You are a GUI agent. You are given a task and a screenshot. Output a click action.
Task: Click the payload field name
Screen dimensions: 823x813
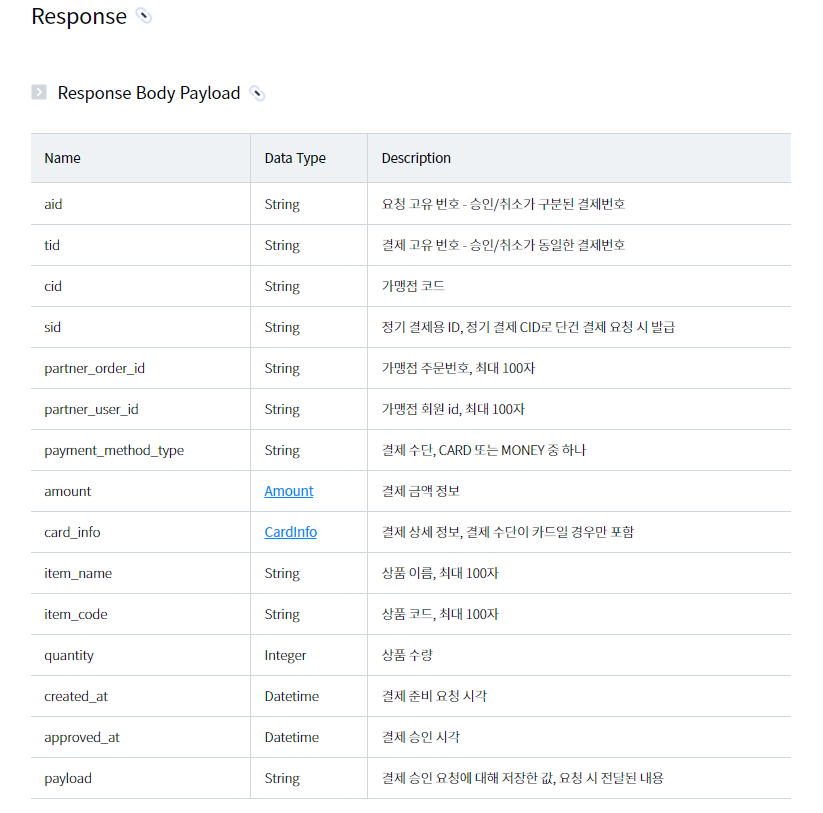click(x=68, y=778)
